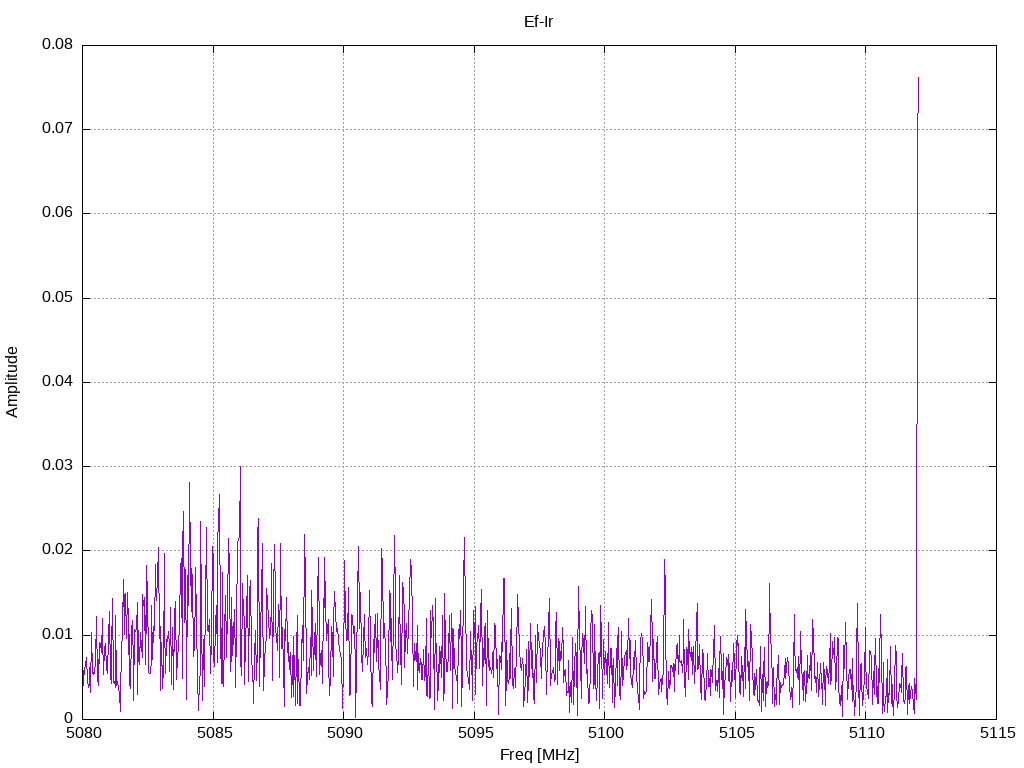Click the 0.03 y-axis tick label
The image size is (1024, 768).
pyautogui.click(x=57, y=466)
